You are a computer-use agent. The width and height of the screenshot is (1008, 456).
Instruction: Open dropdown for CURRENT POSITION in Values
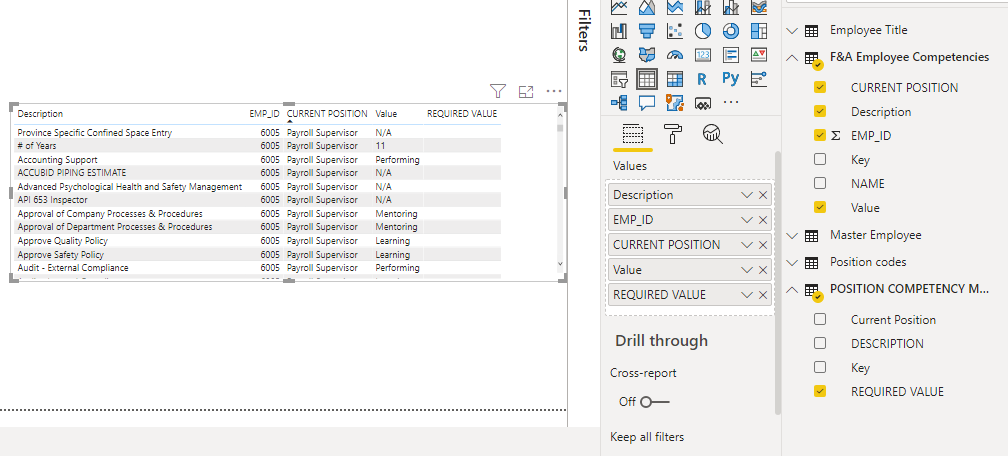(x=746, y=245)
